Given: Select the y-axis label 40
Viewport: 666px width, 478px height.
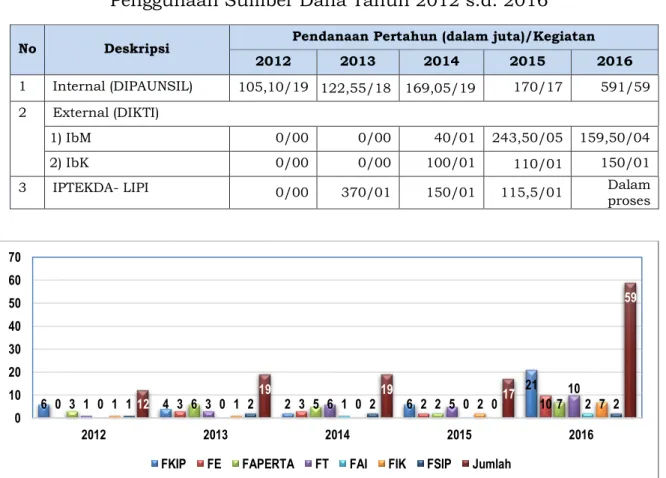Looking at the screenshot, I should (14, 326).
